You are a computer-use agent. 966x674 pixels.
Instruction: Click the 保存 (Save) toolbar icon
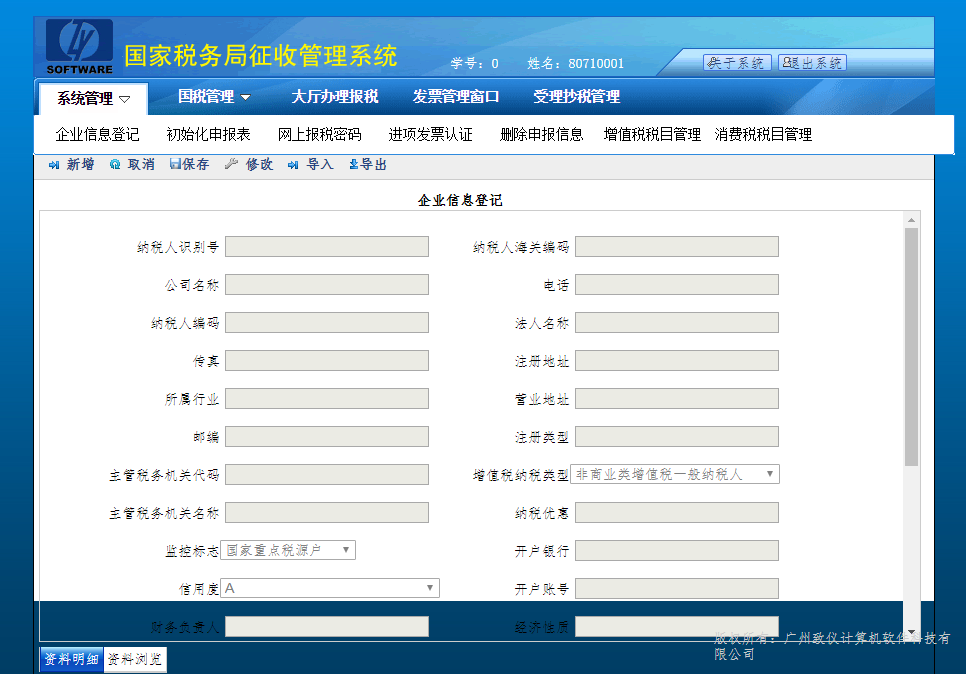coord(175,165)
